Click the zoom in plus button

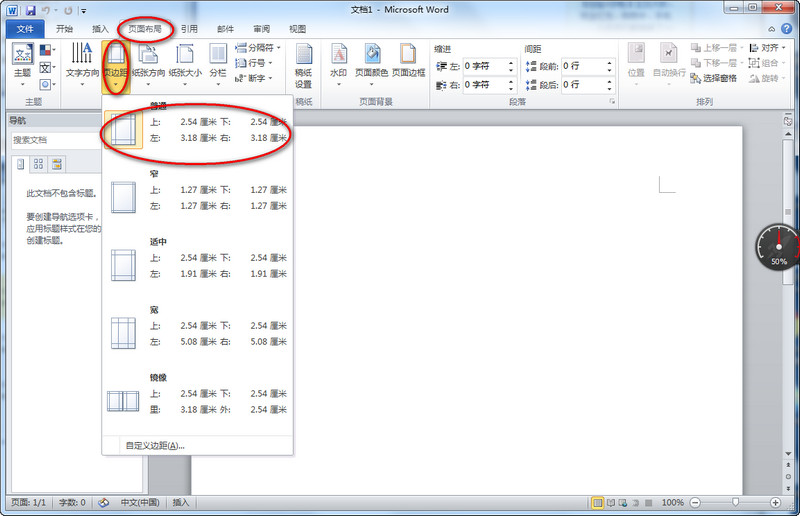click(776, 503)
